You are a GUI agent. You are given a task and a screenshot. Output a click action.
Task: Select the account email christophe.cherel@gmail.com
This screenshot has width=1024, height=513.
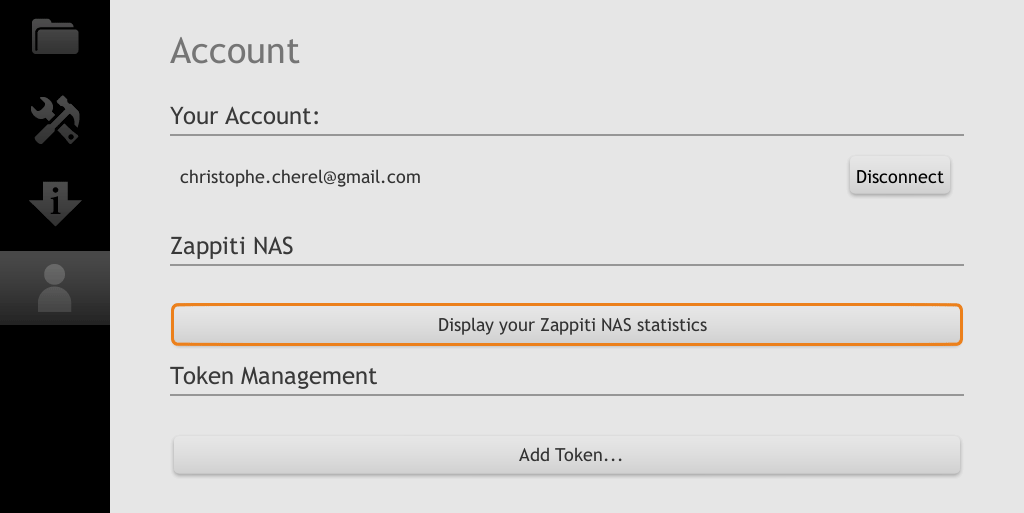coord(300,178)
